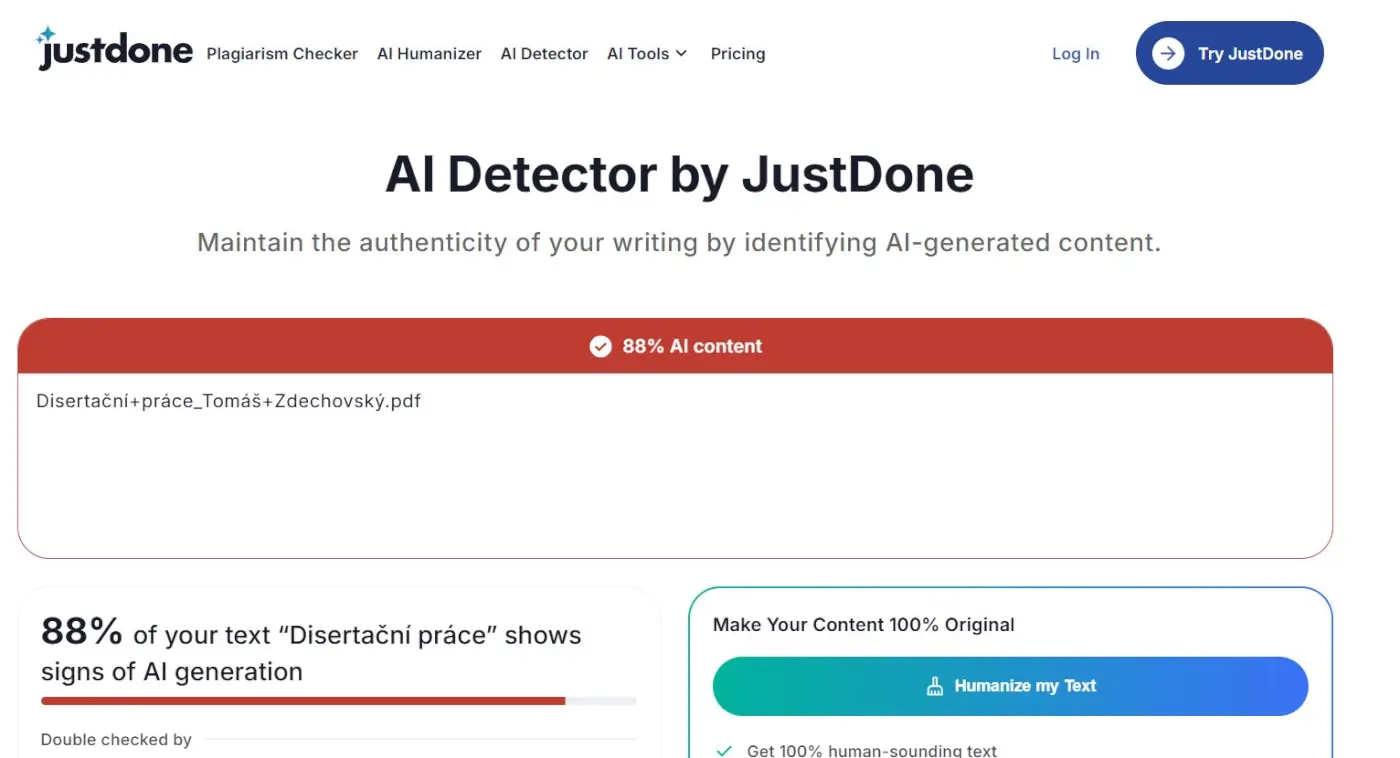
Task: Open AI Humanizer page
Action: [x=429, y=54]
